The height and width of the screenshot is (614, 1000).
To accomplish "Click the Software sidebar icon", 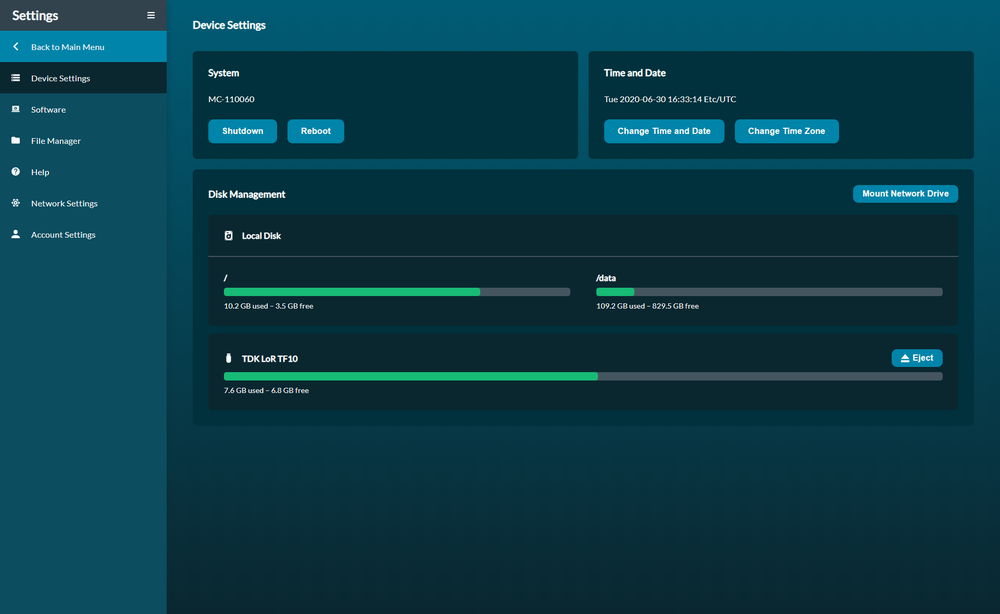I will pos(16,109).
